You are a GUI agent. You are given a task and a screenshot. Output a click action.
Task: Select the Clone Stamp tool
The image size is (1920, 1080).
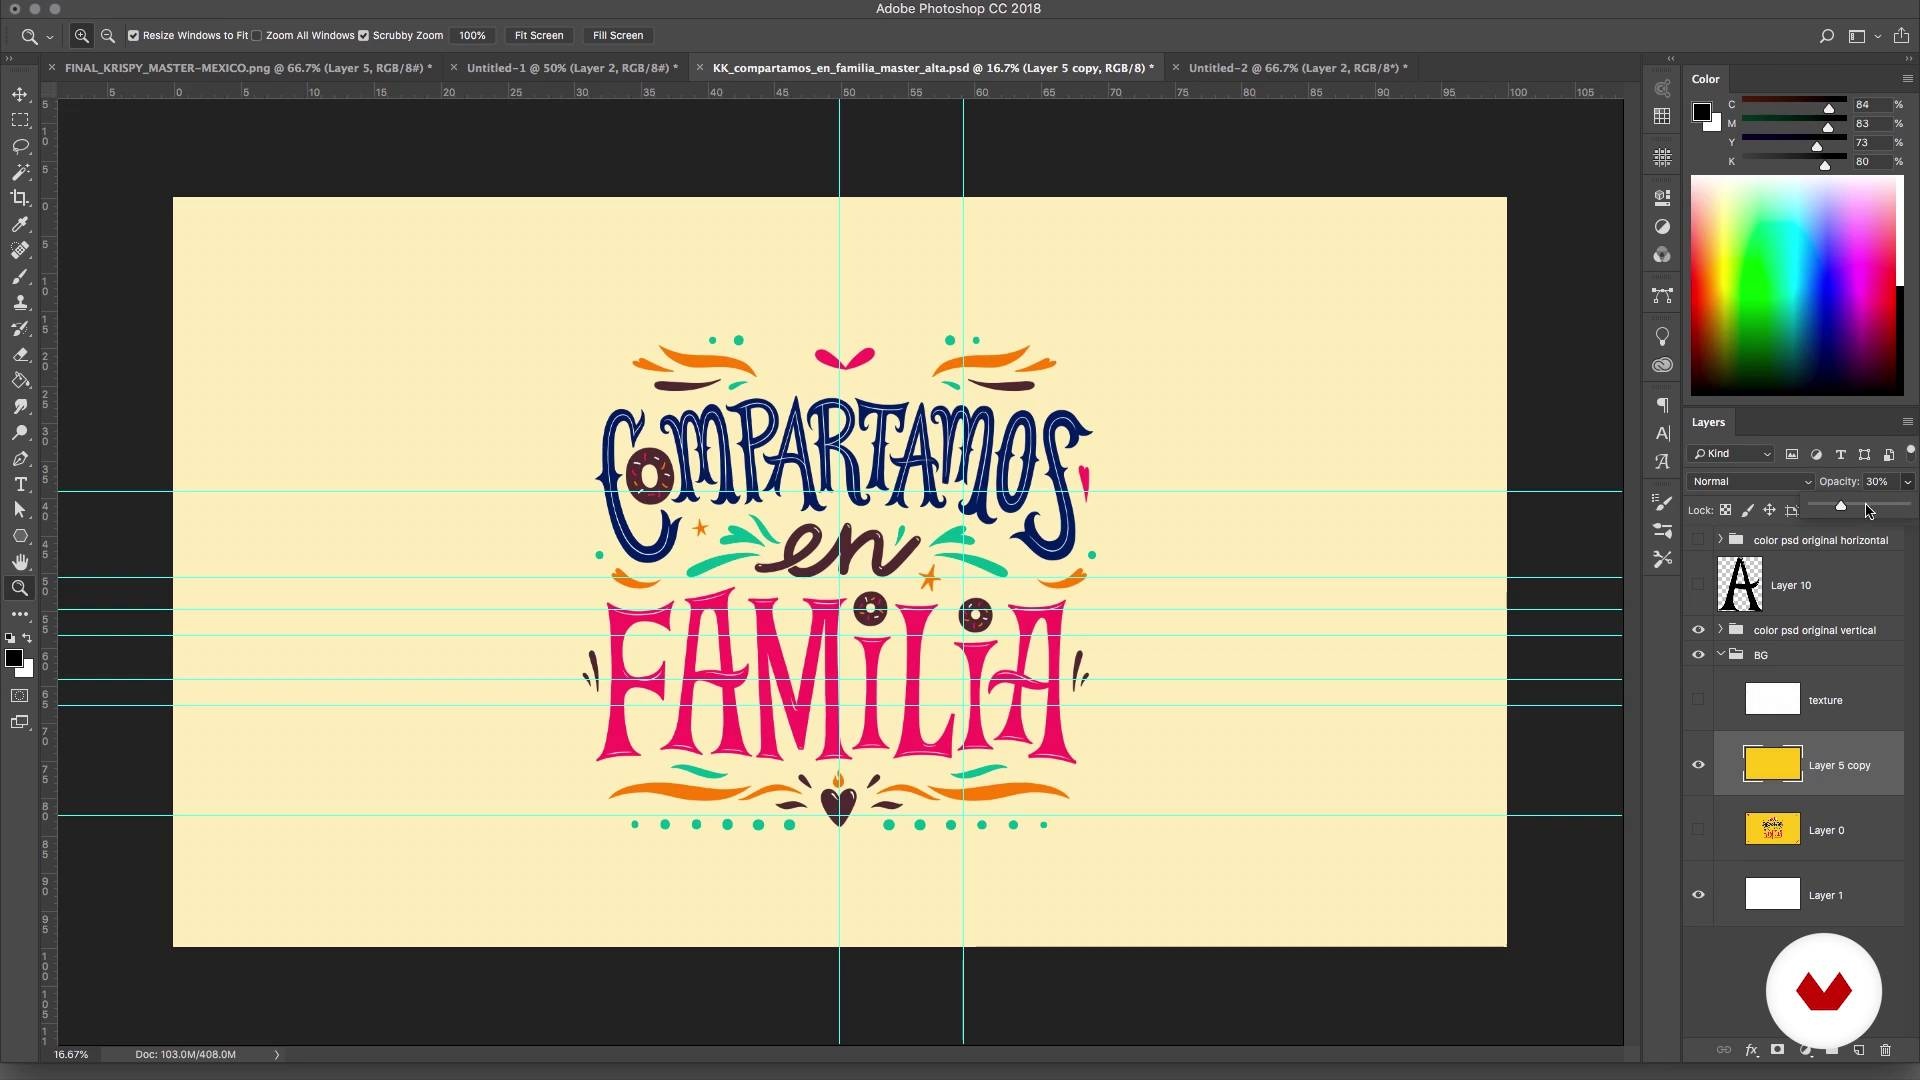pyautogui.click(x=20, y=302)
